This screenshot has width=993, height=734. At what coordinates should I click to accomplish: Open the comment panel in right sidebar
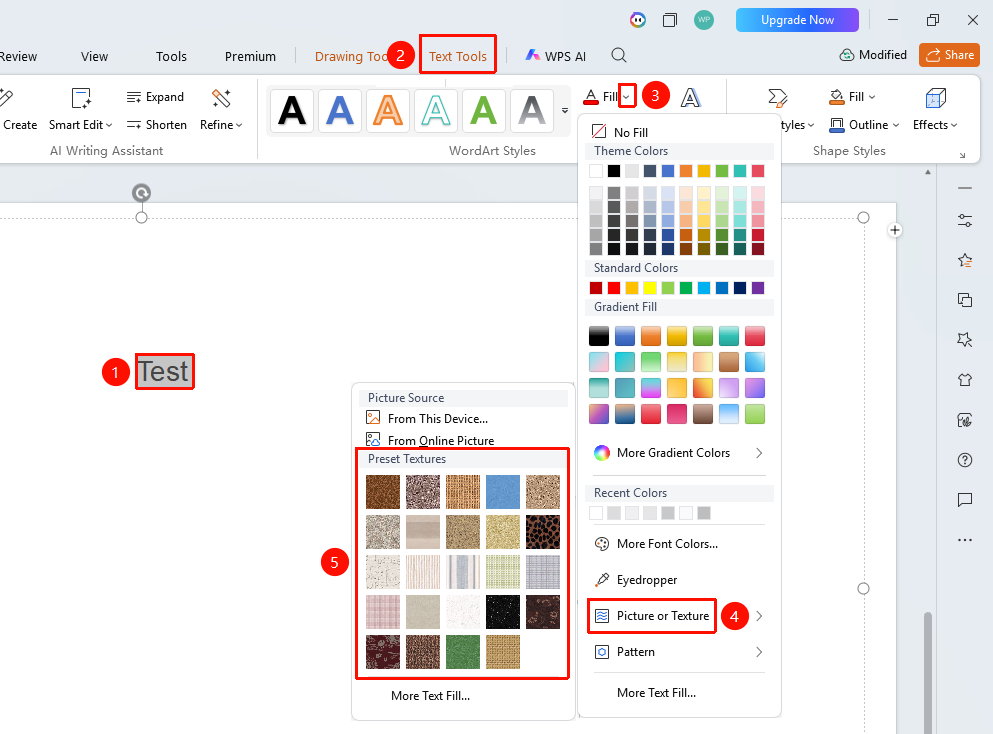(x=965, y=500)
